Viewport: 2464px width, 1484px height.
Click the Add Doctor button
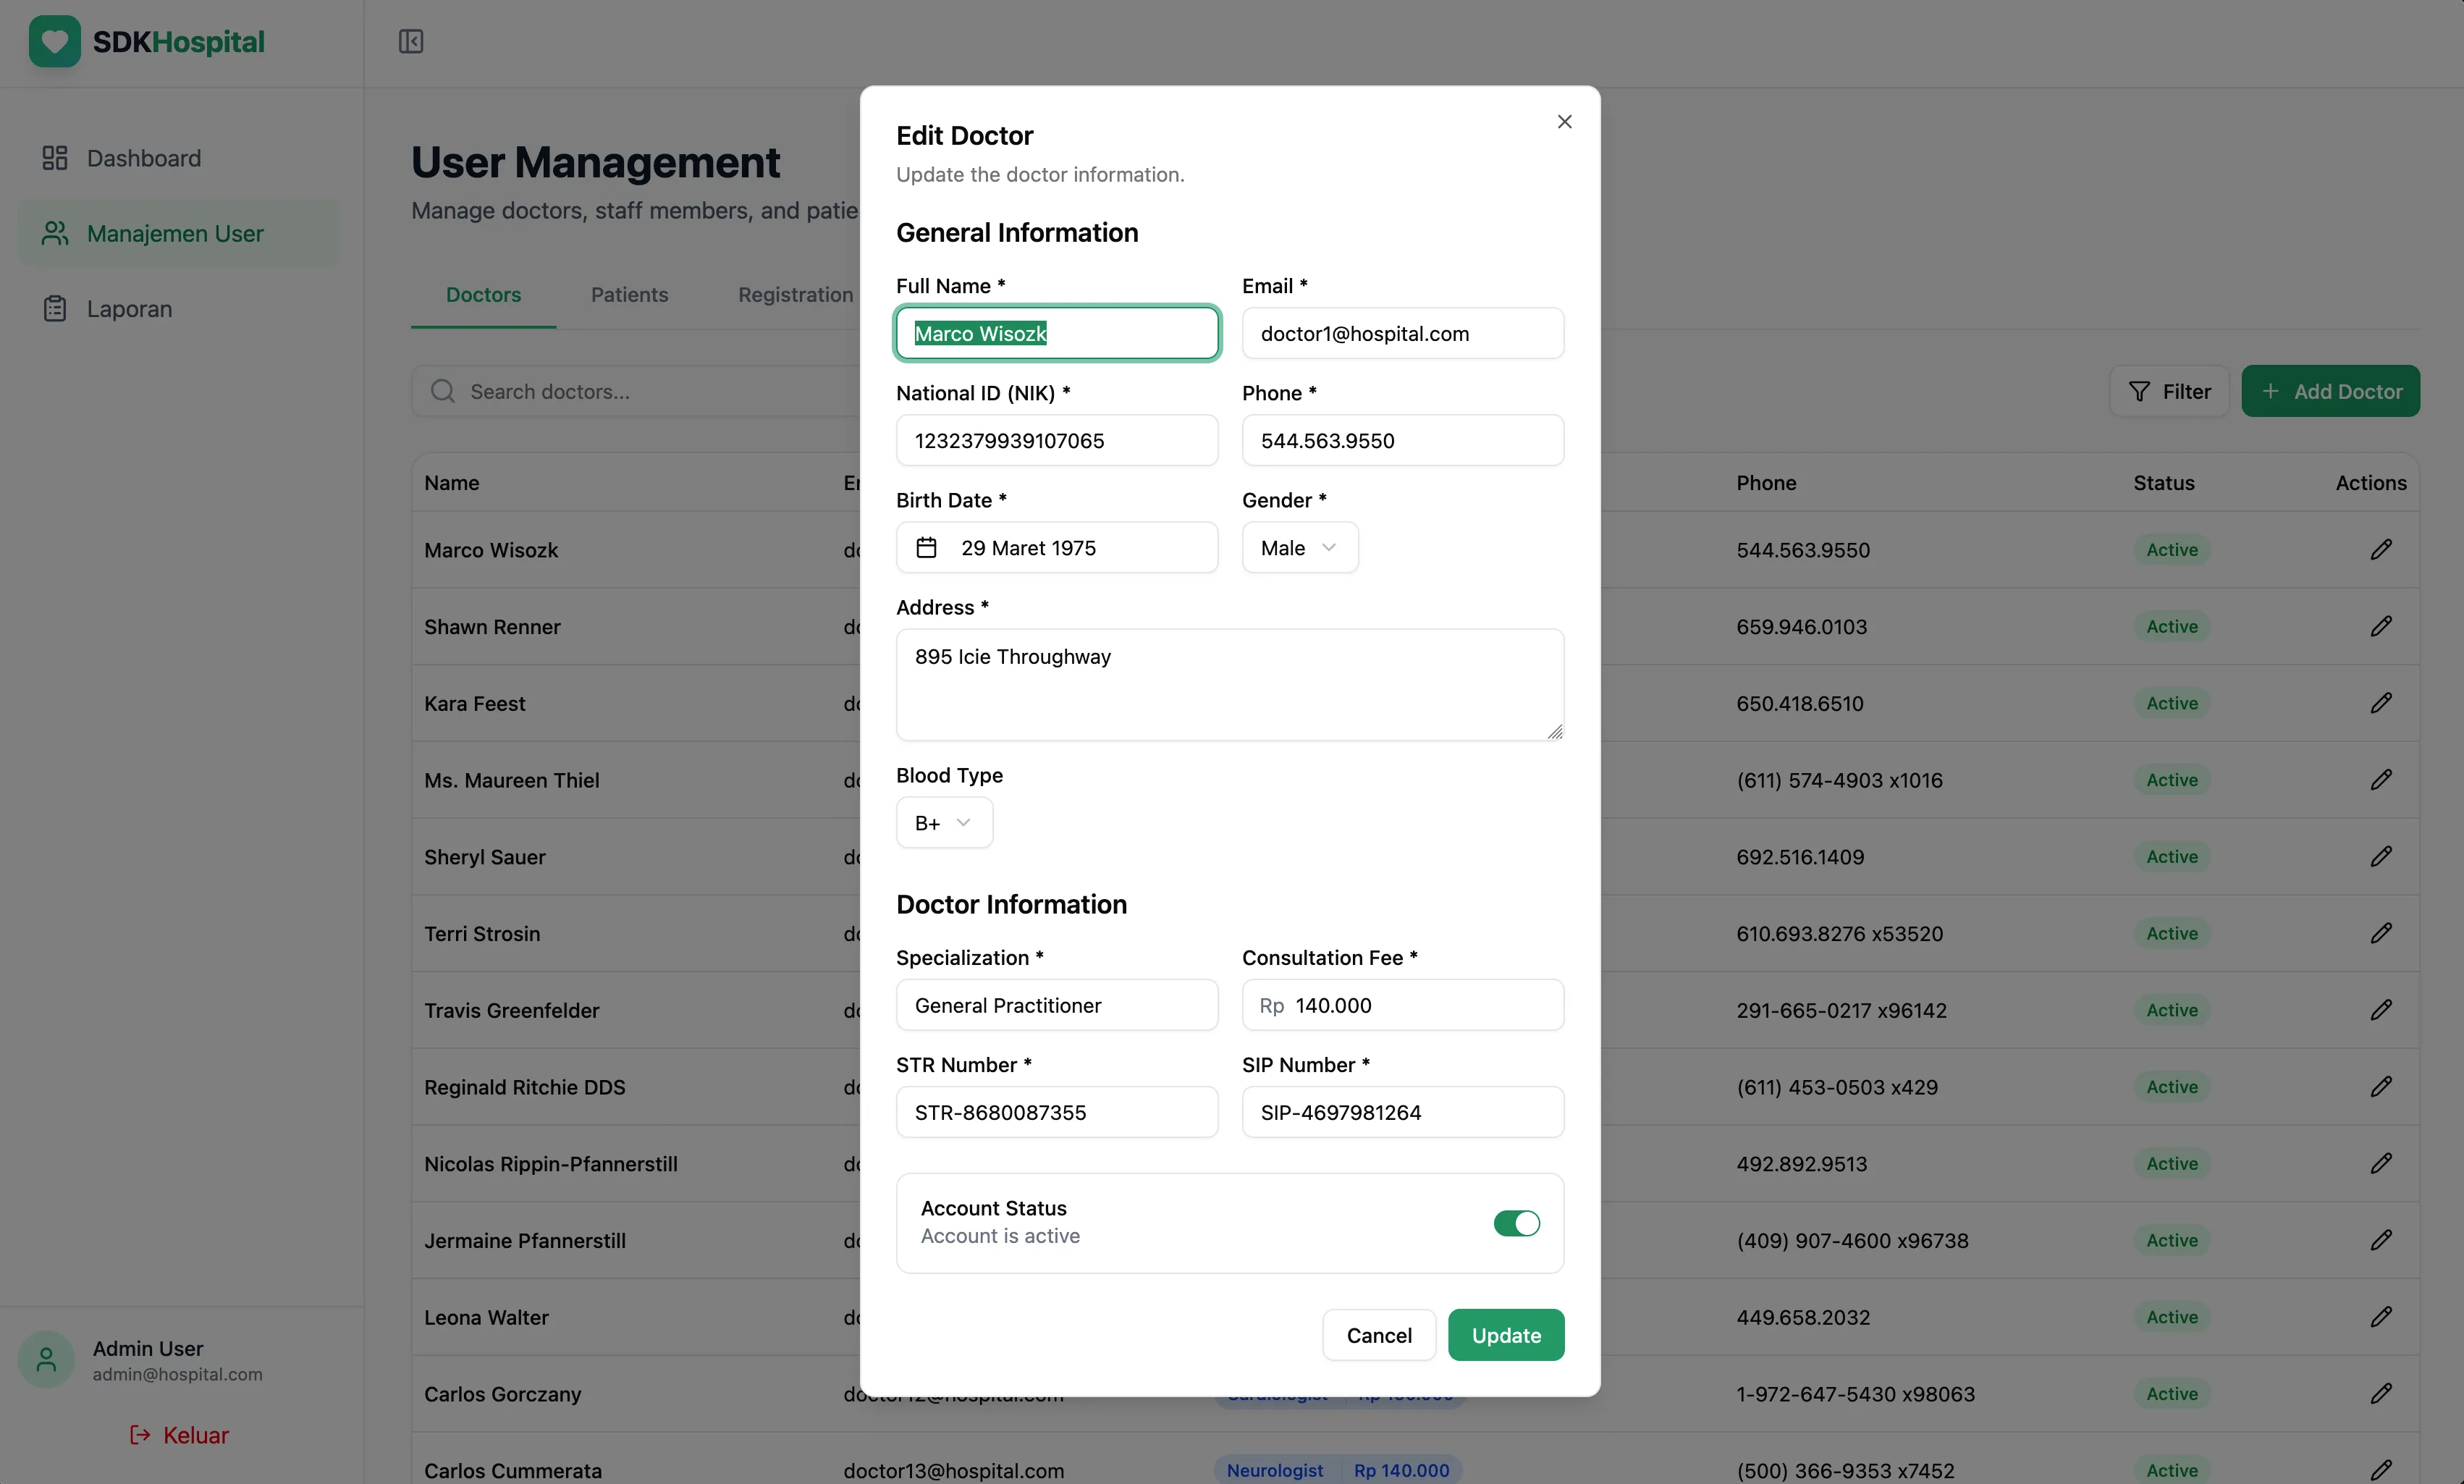click(x=2331, y=391)
